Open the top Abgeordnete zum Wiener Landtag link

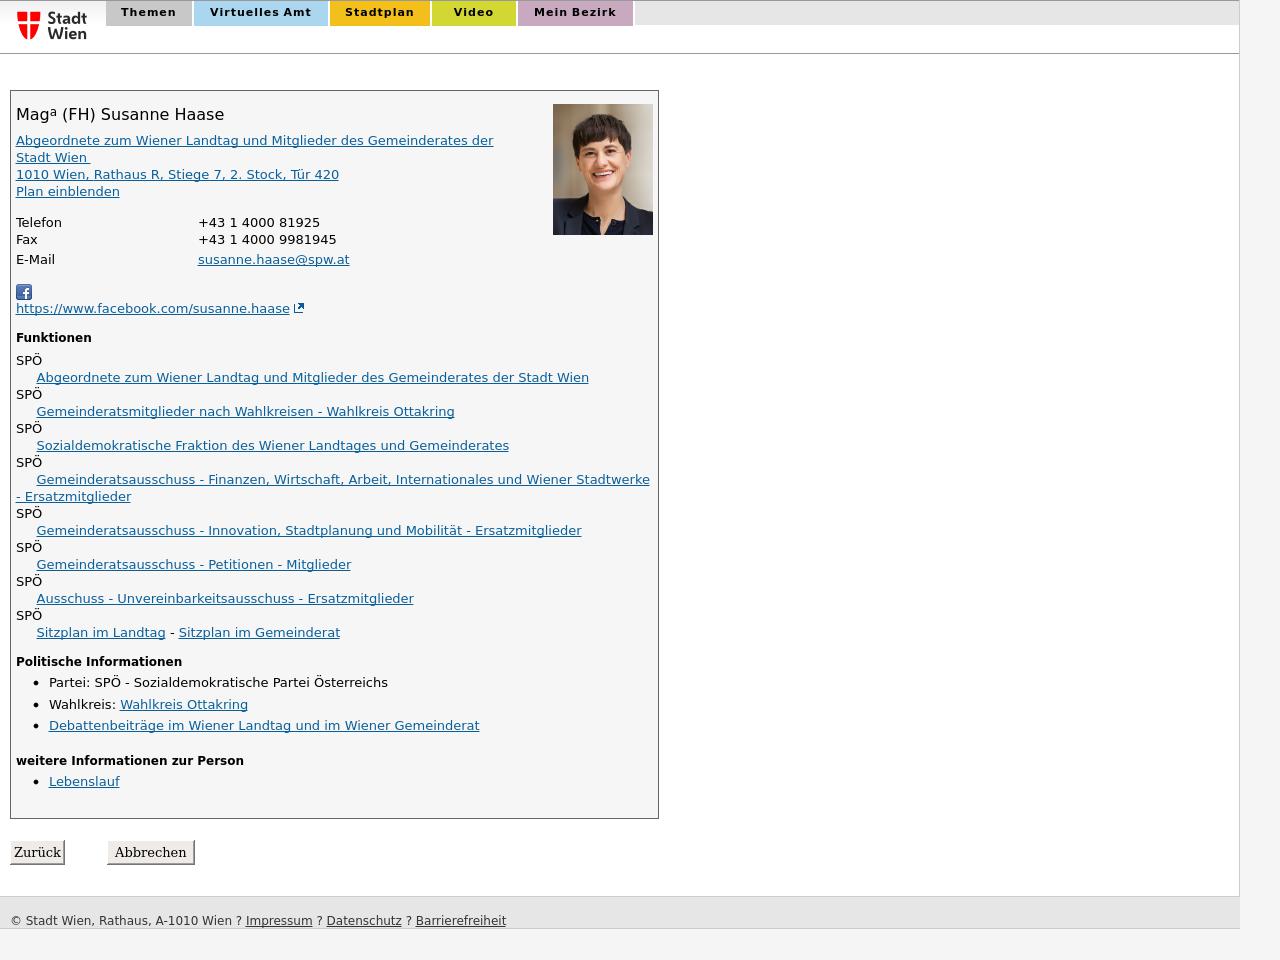(254, 149)
